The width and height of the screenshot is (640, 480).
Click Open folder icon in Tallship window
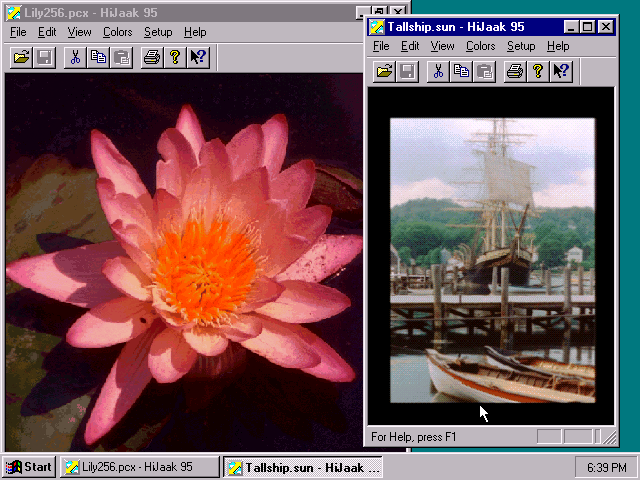tap(384, 71)
